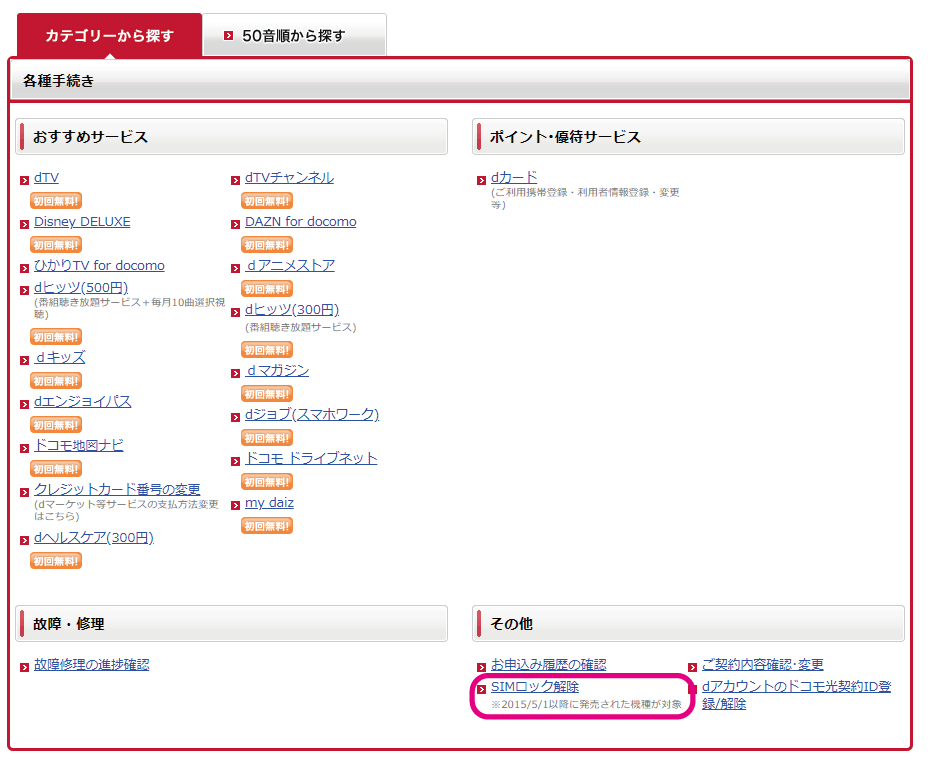
Task: Open SIMロック解除 link
Action: click(535, 687)
